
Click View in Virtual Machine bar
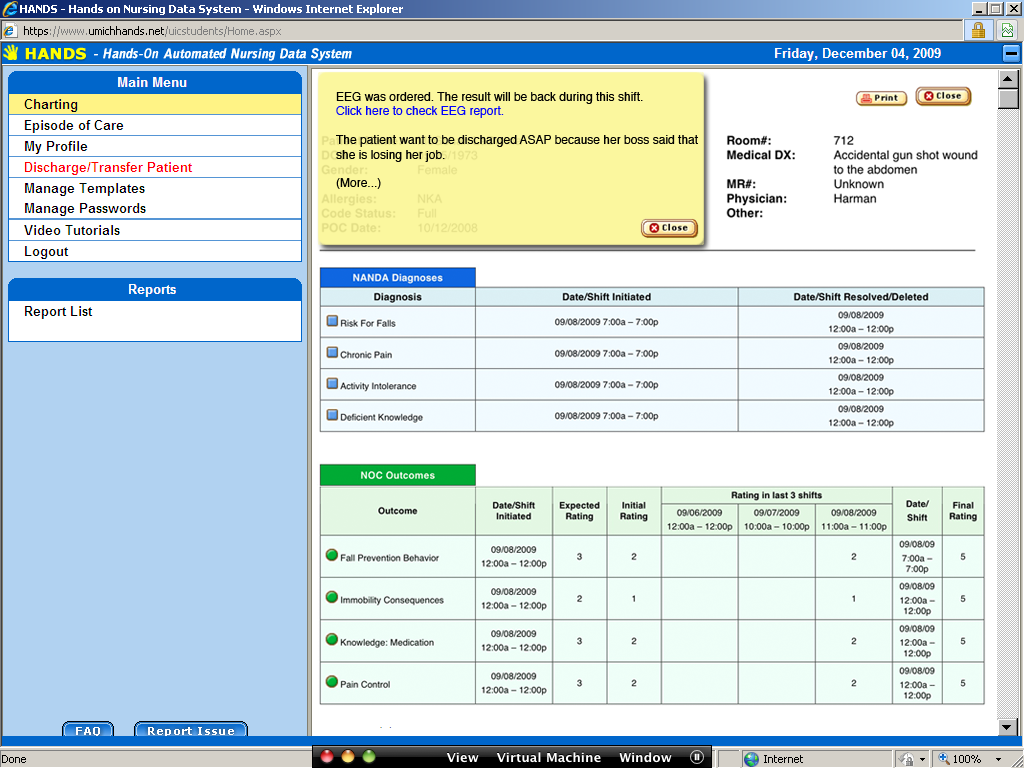[462, 758]
